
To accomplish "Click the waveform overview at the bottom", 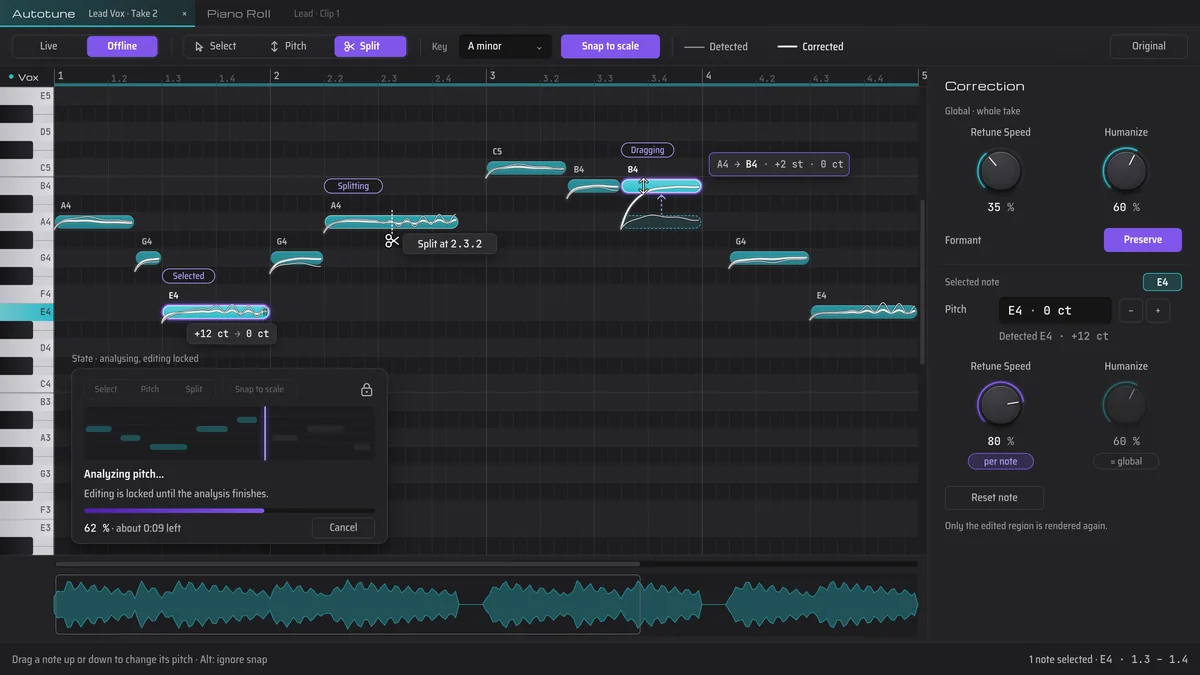I will pos(486,605).
